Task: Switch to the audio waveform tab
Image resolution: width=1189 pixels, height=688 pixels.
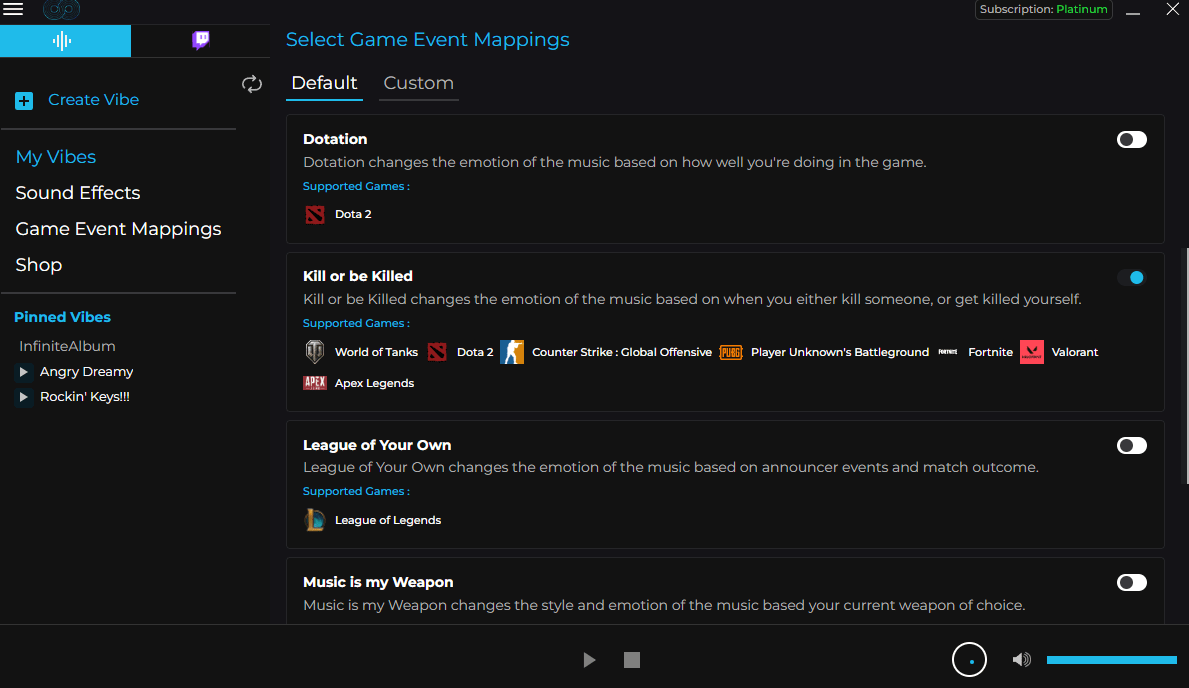Action: [x=65, y=41]
